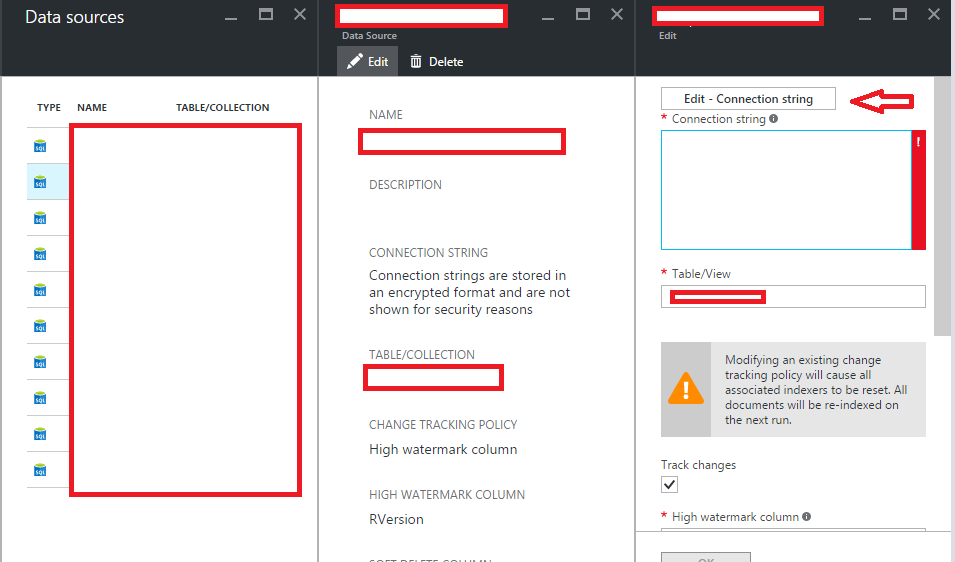Click the orange warning triangle icon

pyautogui.click(x=686, y=389)
